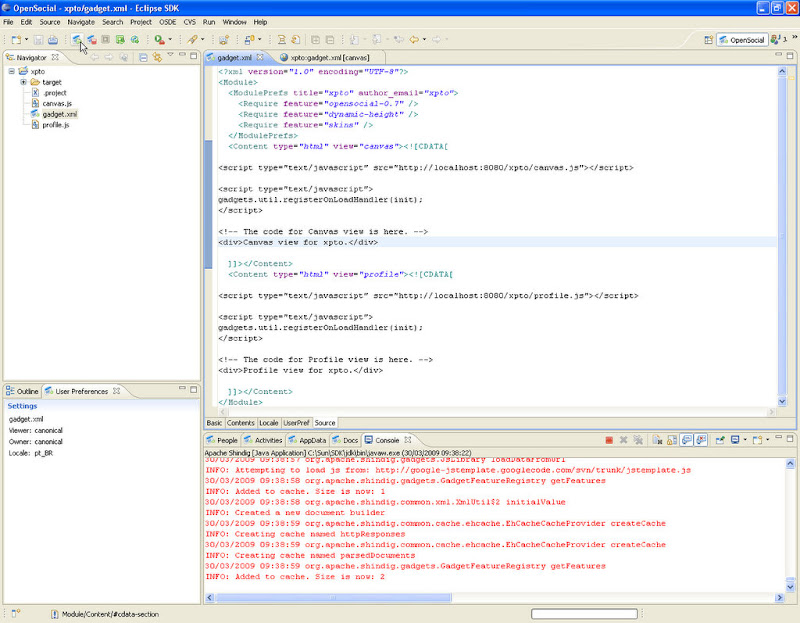800x623 pixels.
Task: Close the gadget.xml editor tab
Action: coord(260,58)
